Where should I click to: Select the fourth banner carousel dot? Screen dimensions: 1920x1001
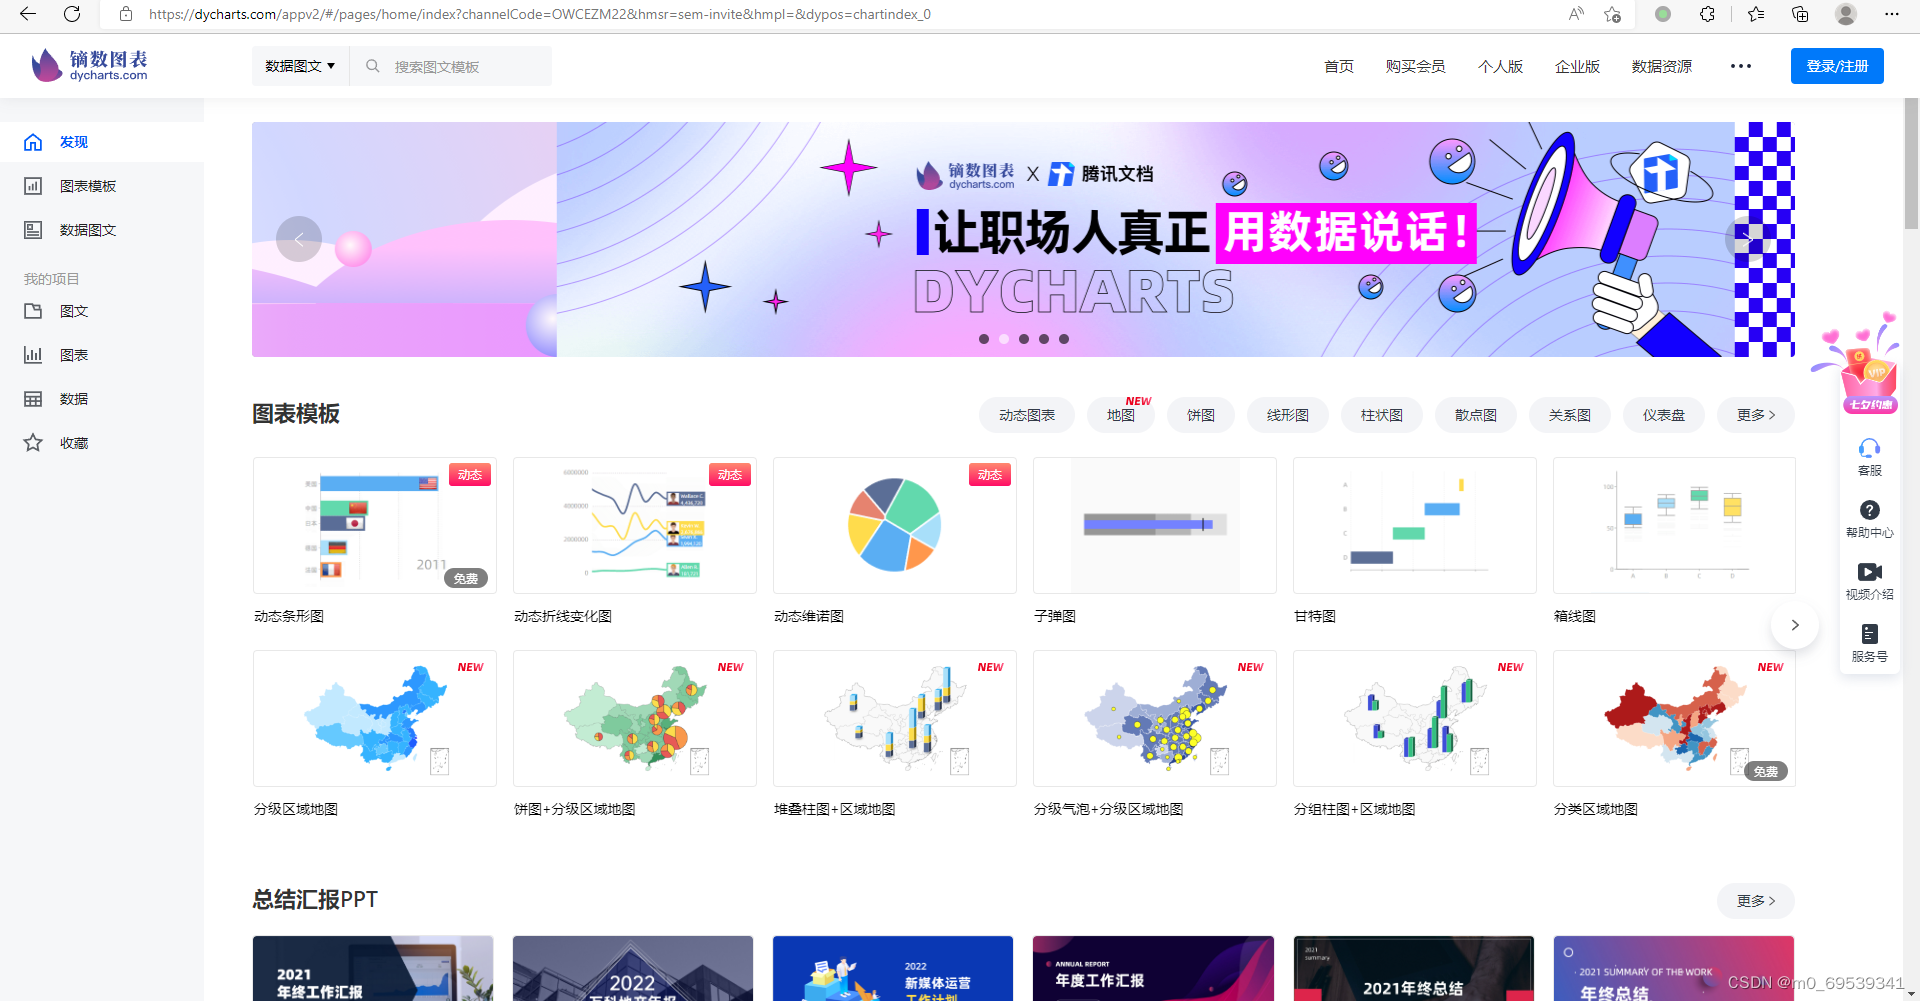click(1044, 339)
